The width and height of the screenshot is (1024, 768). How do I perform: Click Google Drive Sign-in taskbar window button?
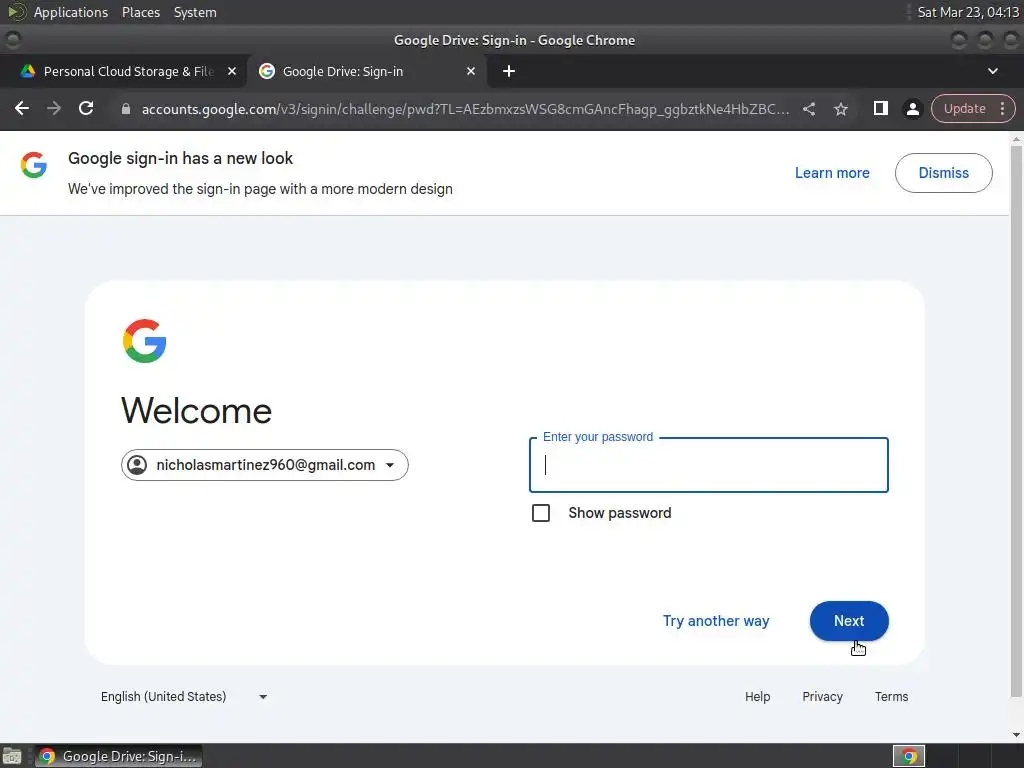tap(118, 756)
